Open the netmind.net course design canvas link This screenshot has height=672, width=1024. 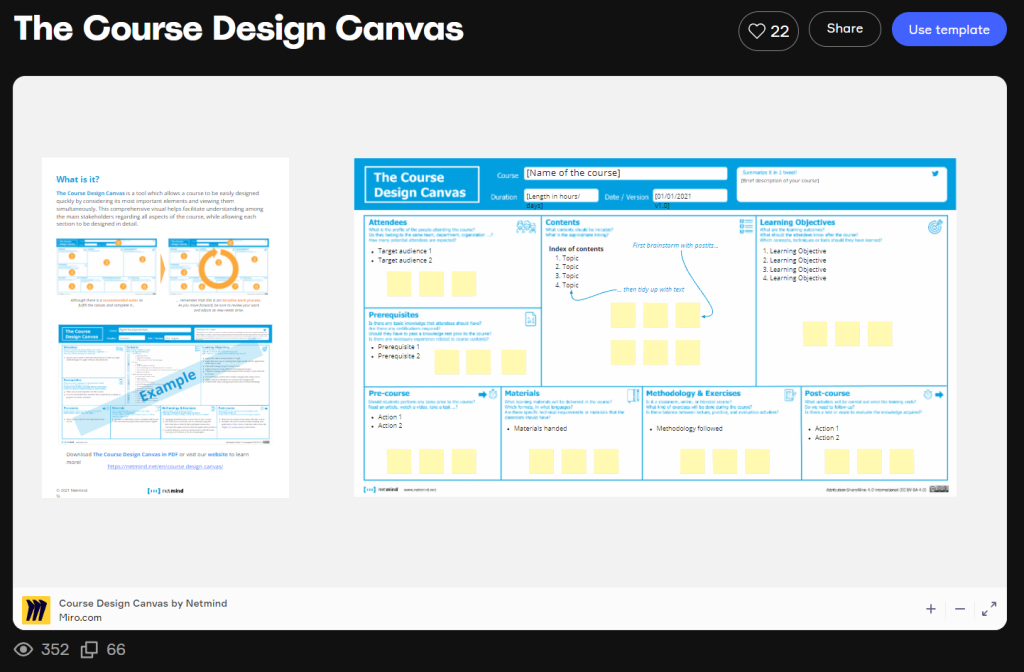tap(164, 467)
